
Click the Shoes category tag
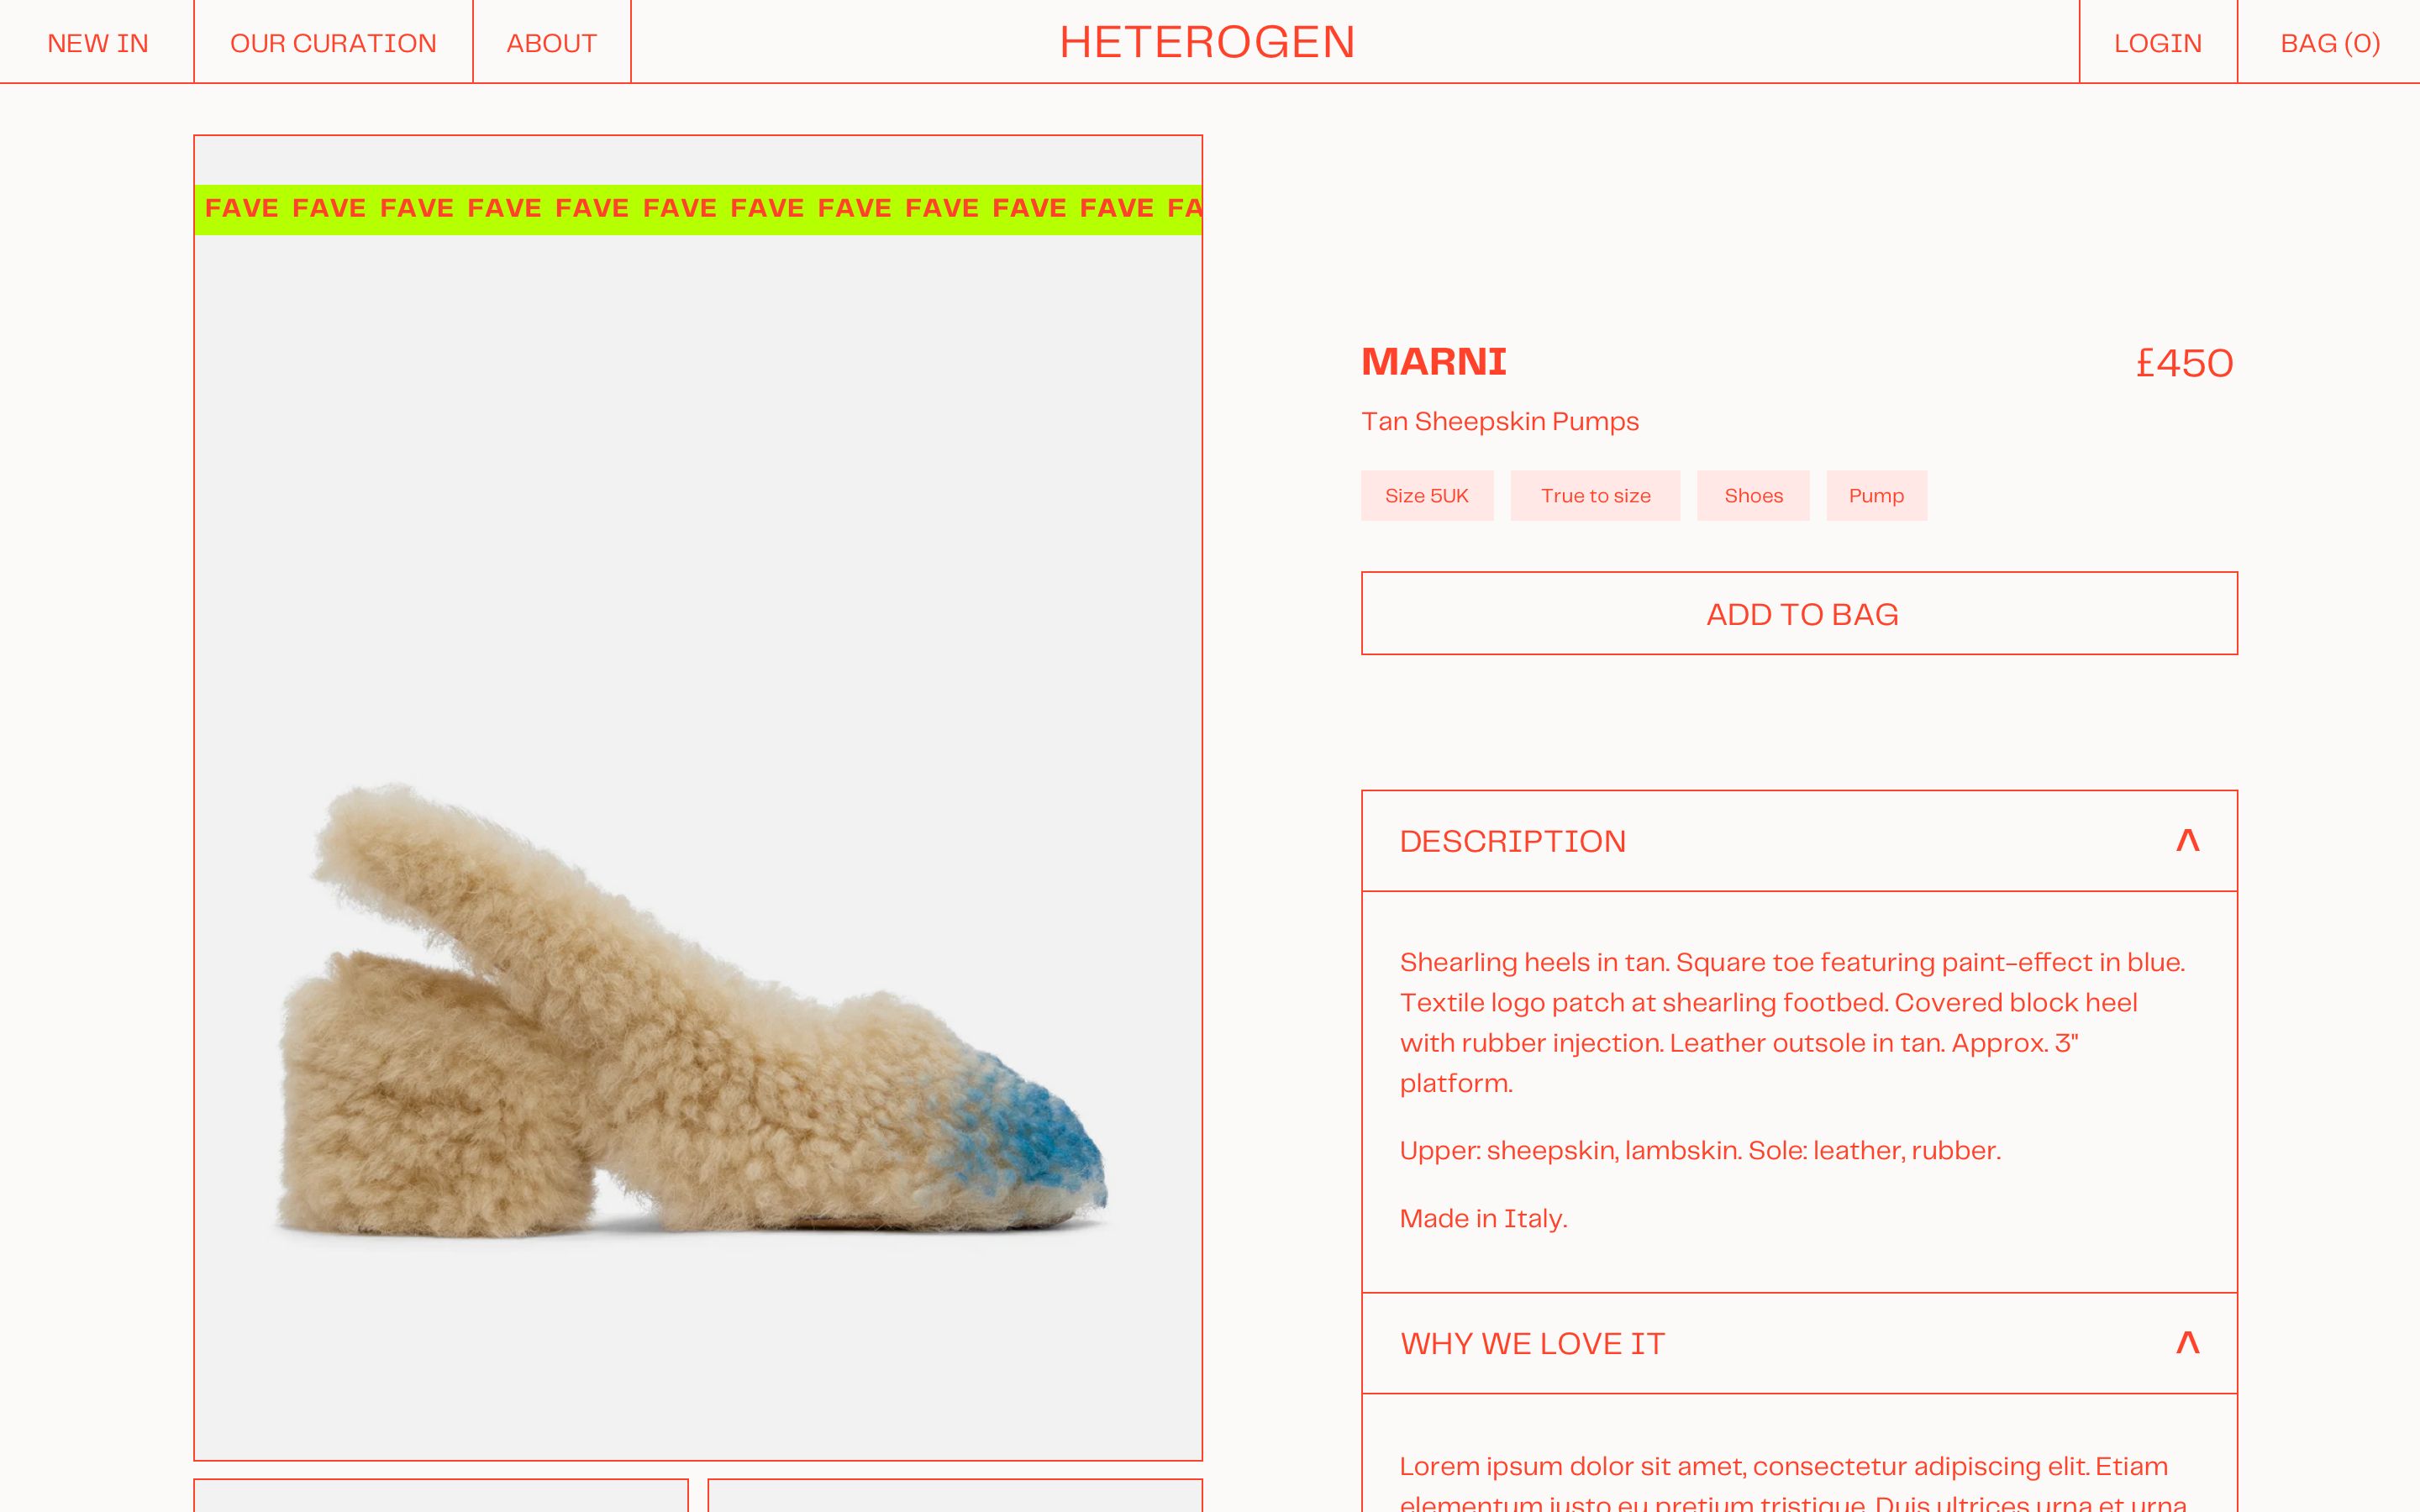(1753, 495)
